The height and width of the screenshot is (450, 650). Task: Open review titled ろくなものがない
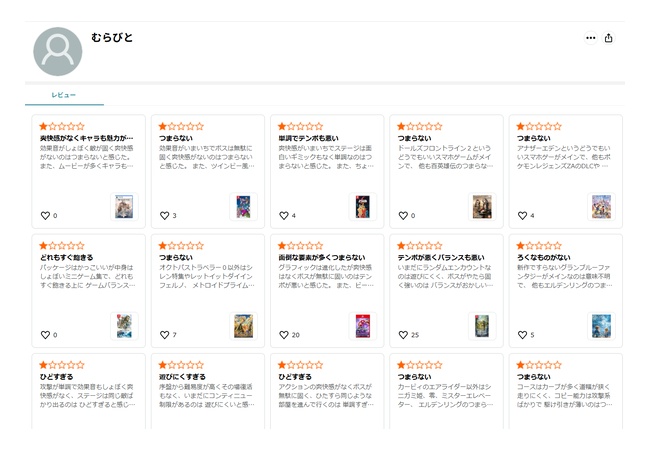[543, 257]
